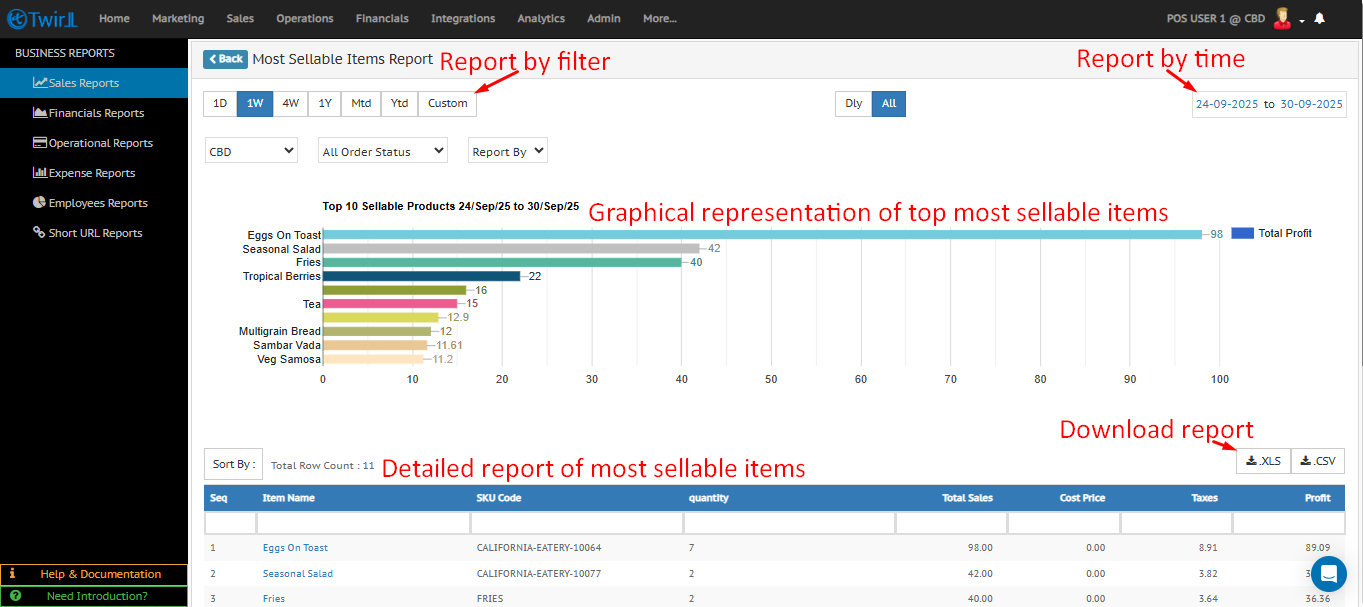Download report as .XLS file
The image size is (1363, 607).
(1263, 461)
